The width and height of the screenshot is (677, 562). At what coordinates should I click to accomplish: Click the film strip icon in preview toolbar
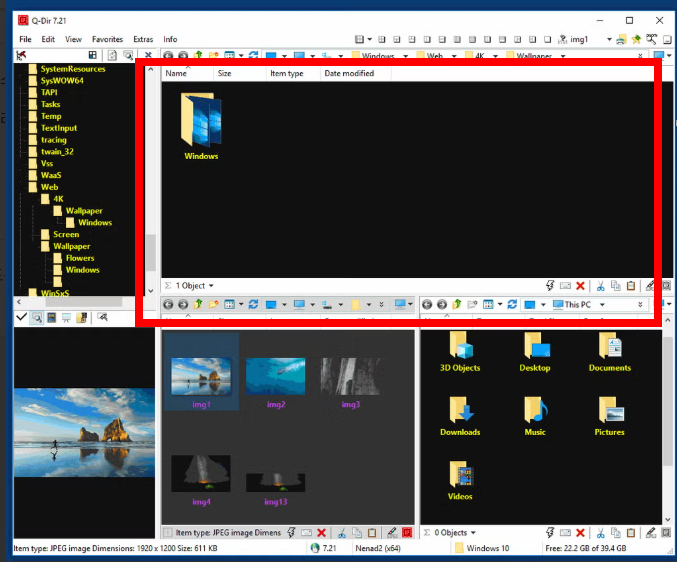(52, 318)
